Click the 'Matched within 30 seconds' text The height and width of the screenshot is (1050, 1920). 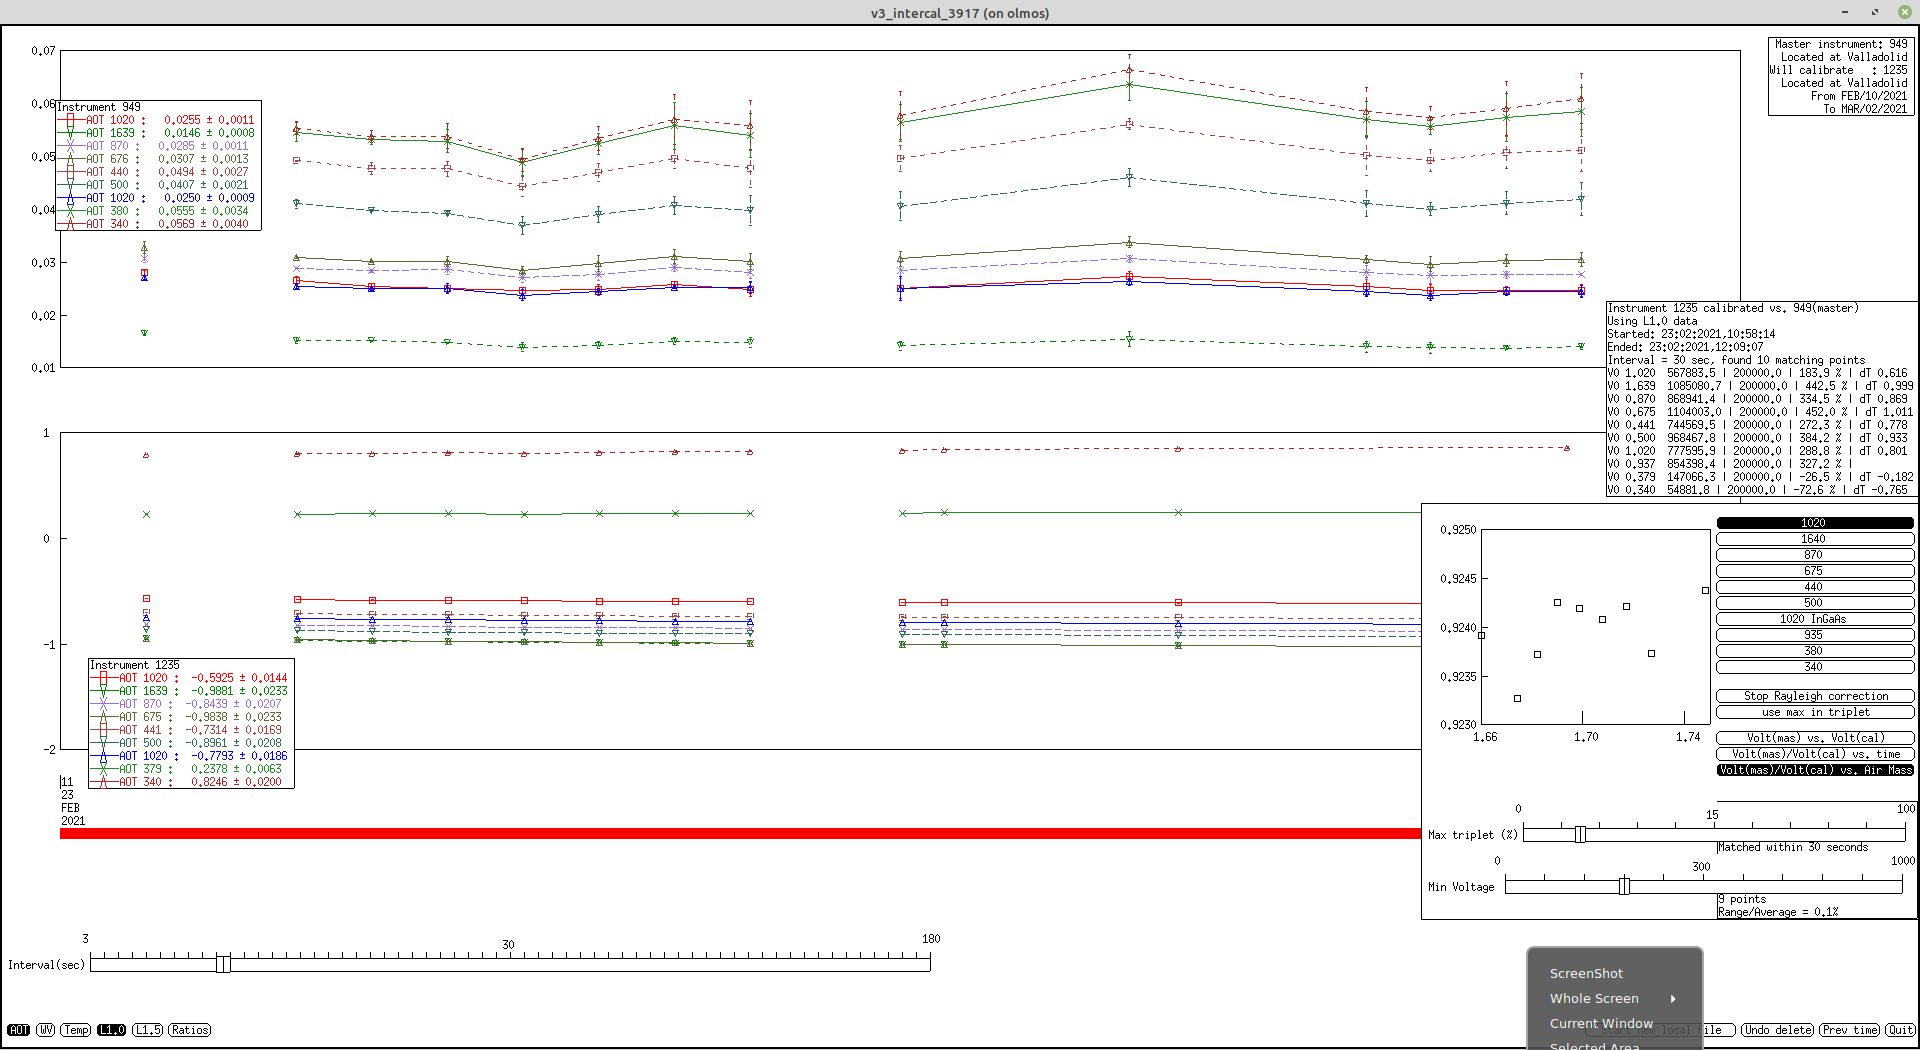(x=1792, y=847)
